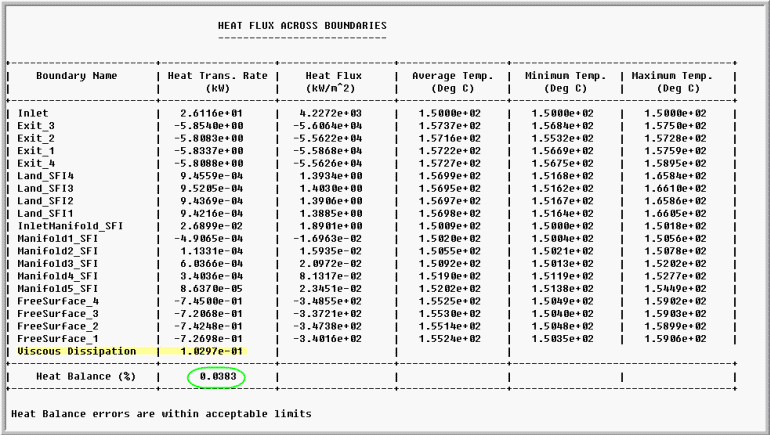
Task: Select the FreeSurface_2 boundary name
Action: click(x=58, y=326)
